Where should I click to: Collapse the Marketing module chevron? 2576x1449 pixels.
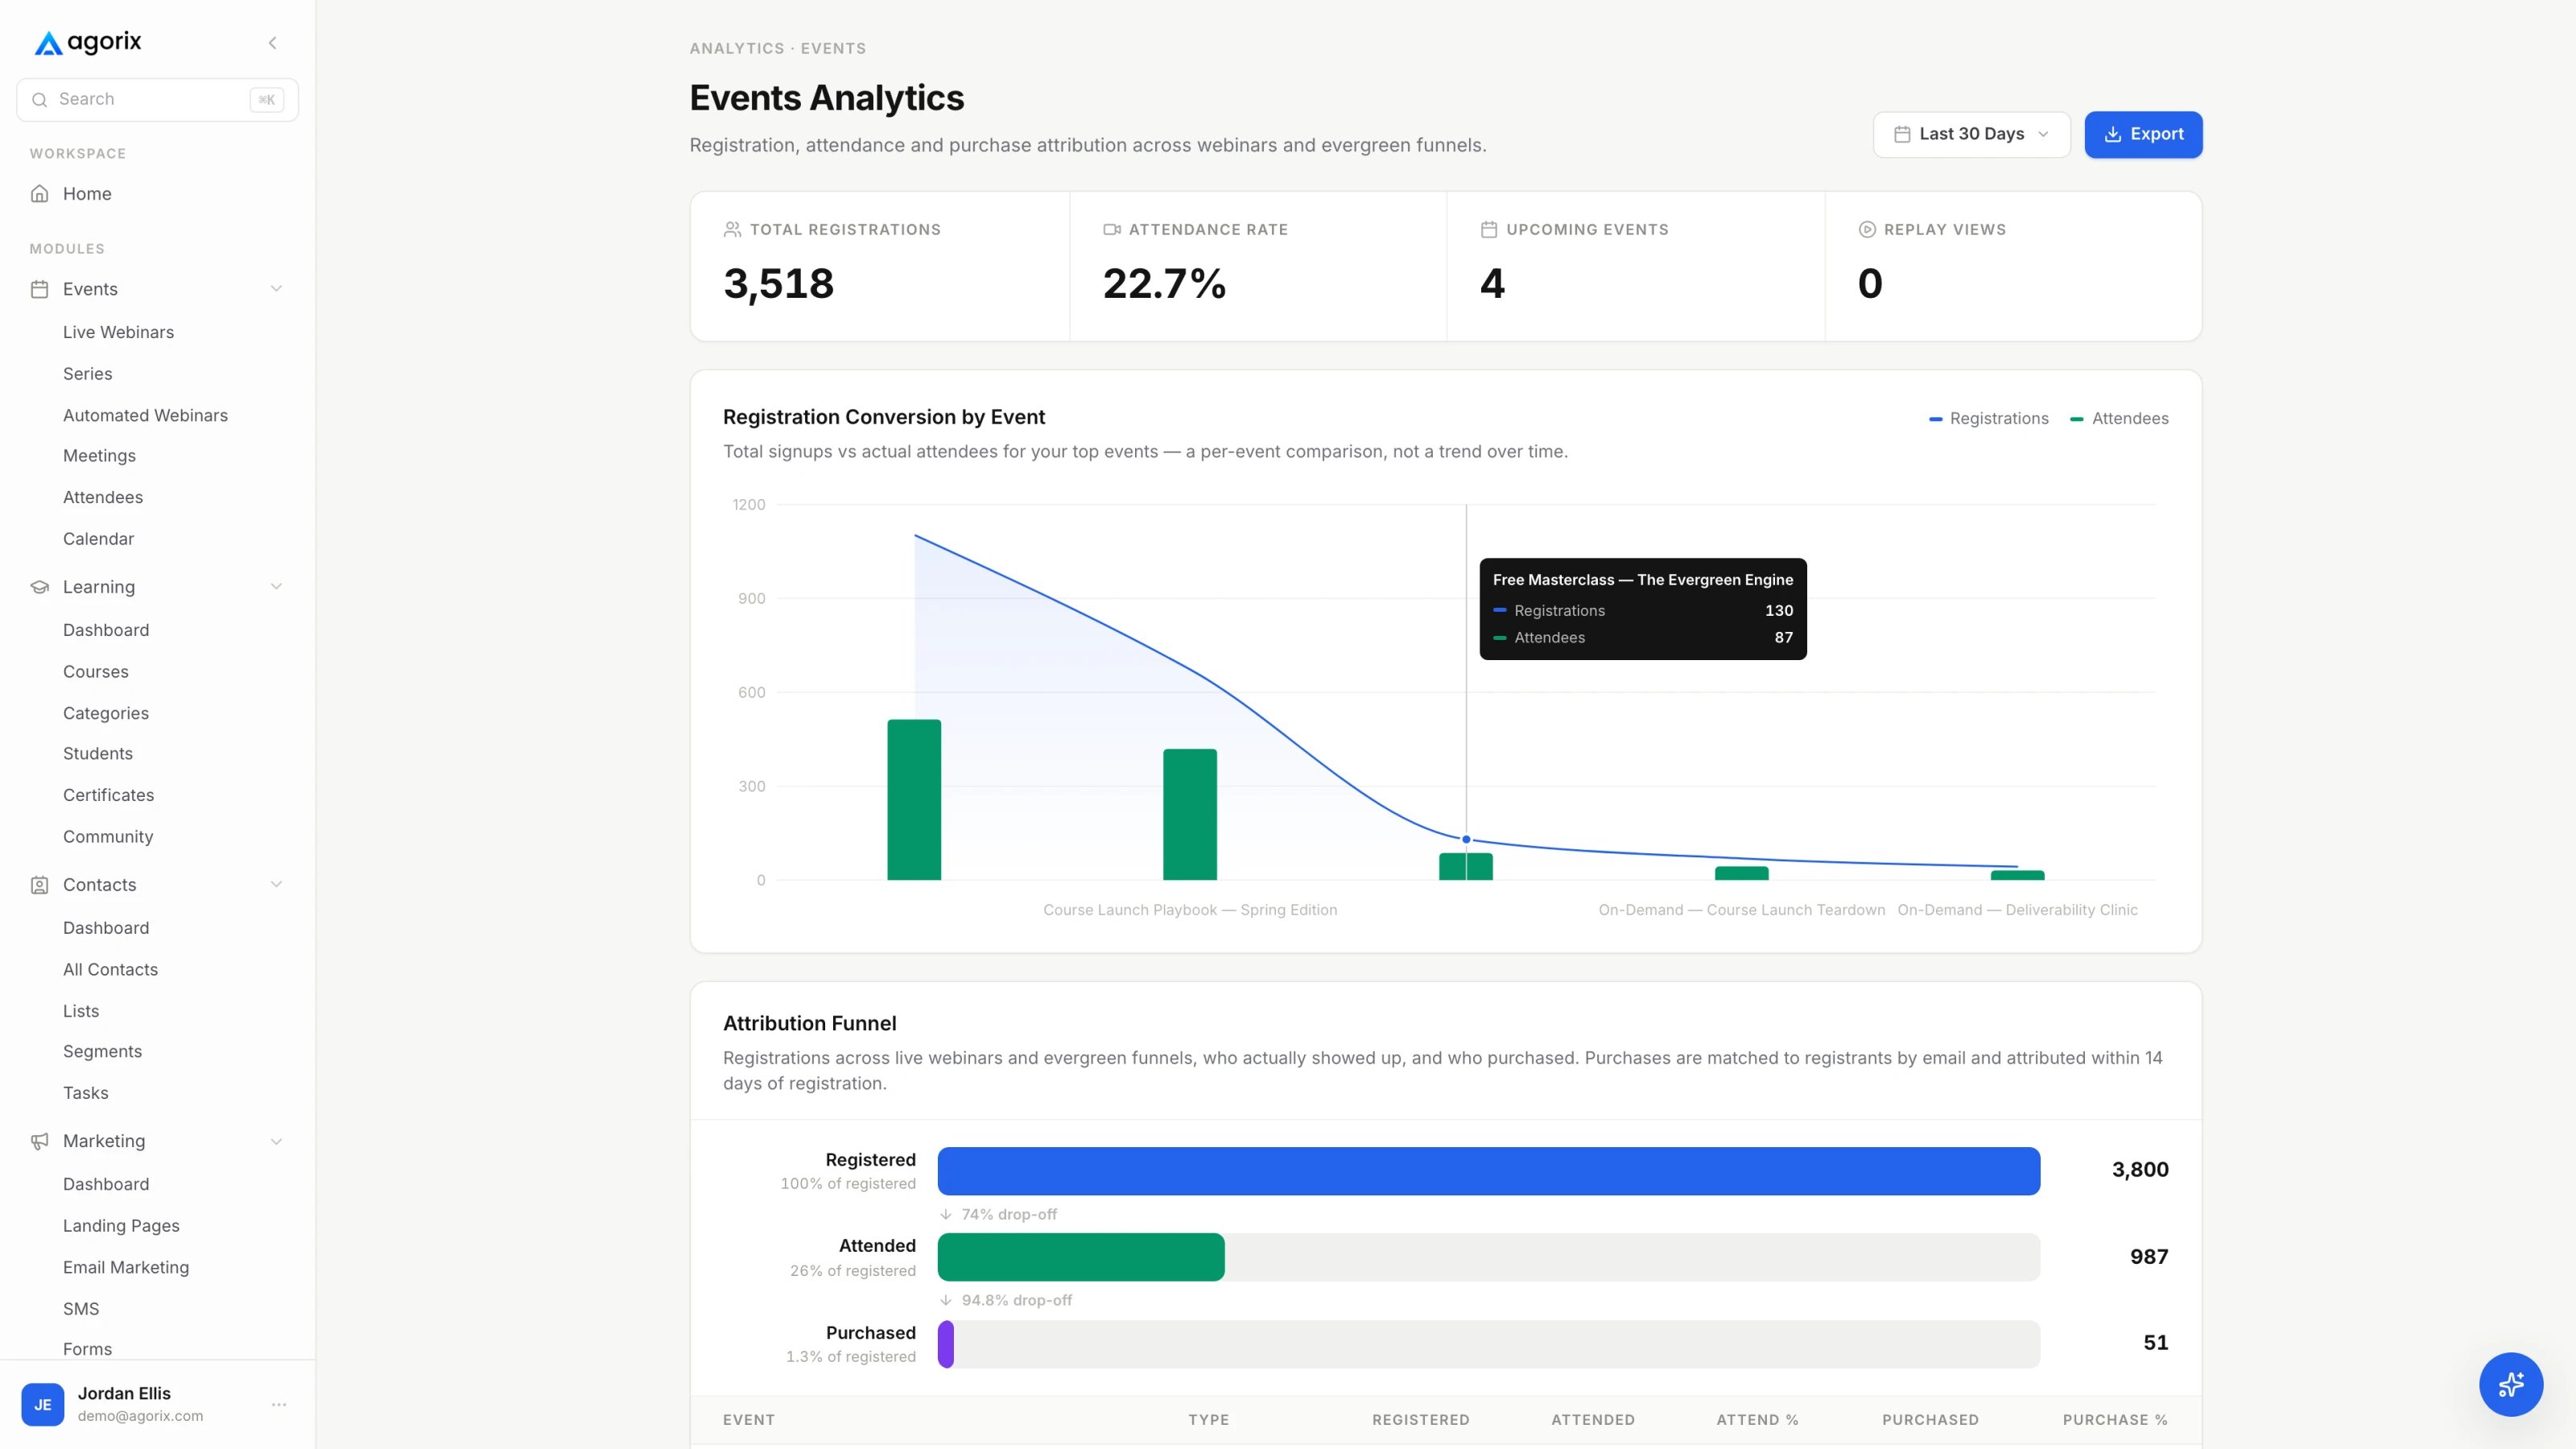click(x=276, y=1141)
